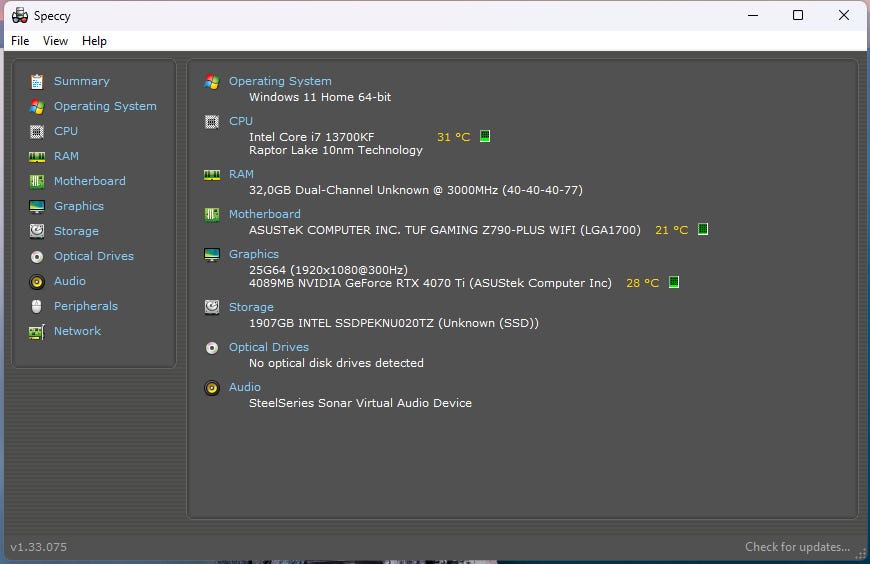Click the Motherboard heading link in summary
The image size is (870, 564).
[x=265, y=214]
